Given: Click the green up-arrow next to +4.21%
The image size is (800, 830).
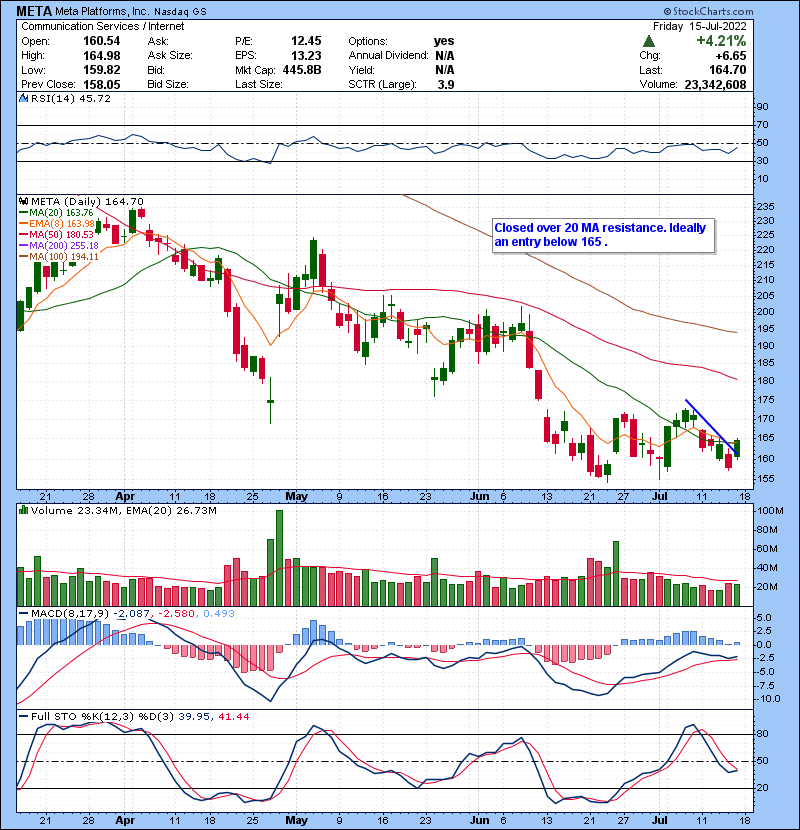Looking at the screenshot, I should pos(649,41).
